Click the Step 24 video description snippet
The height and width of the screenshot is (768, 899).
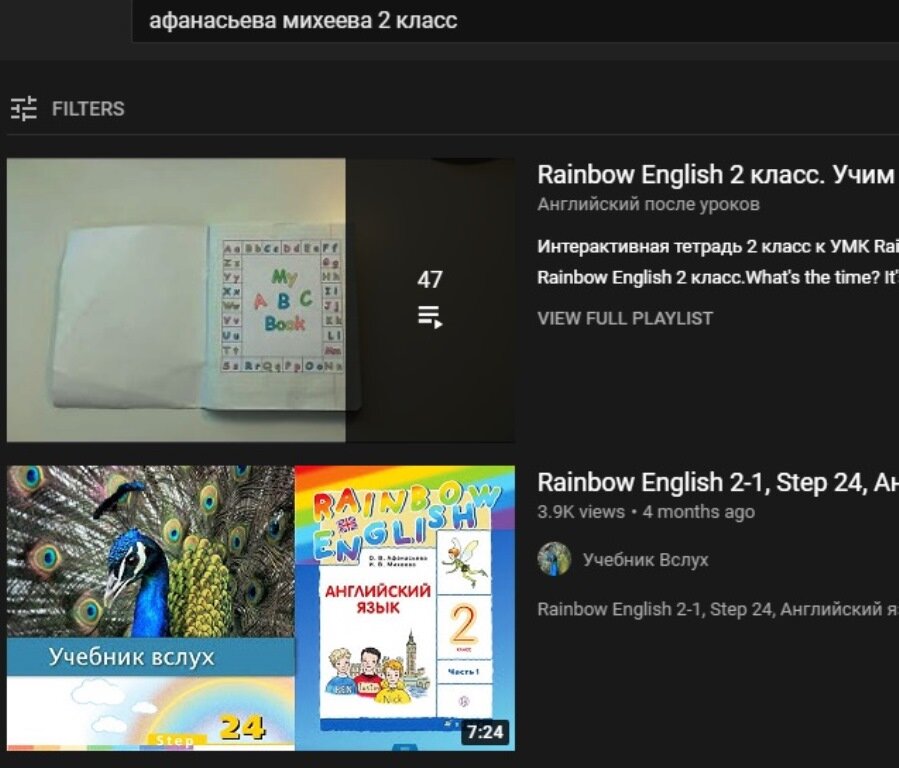[718, 609]
